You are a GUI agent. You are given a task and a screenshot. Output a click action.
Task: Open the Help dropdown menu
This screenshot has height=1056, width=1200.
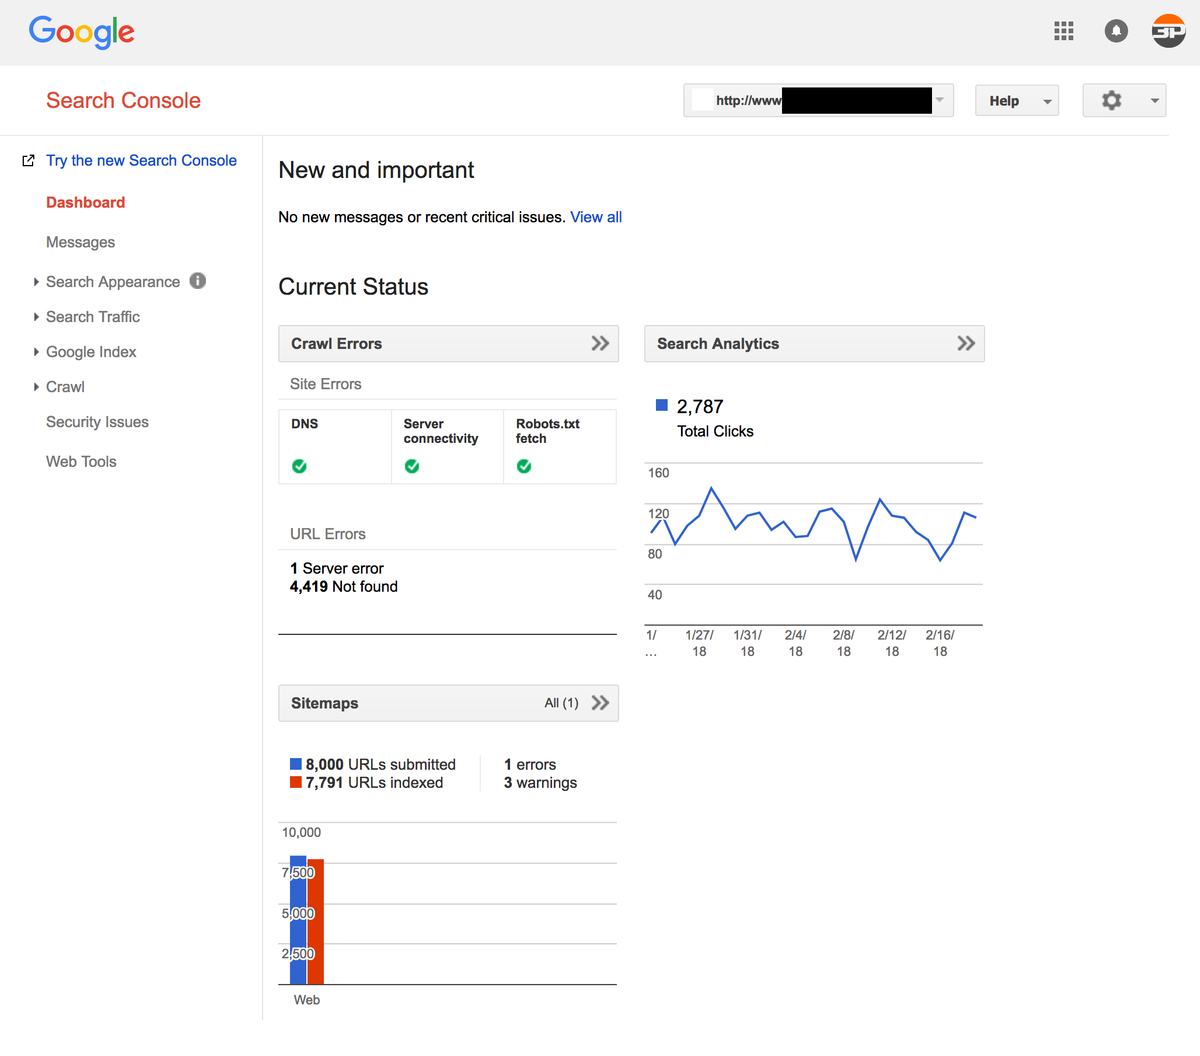pyautogui.click(x=1017, y=100)
